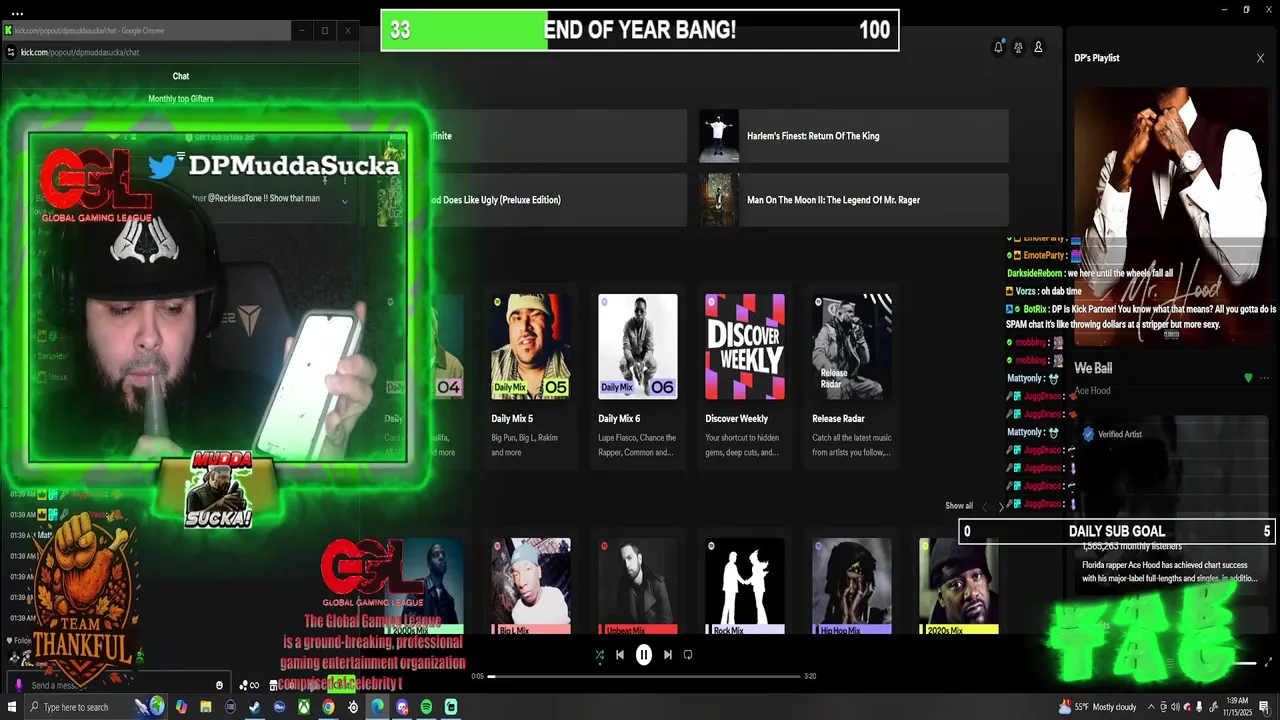Toggle the green heart for We Ball
The height and width of the screenshot is (720, 1280).
[1248, 378]
